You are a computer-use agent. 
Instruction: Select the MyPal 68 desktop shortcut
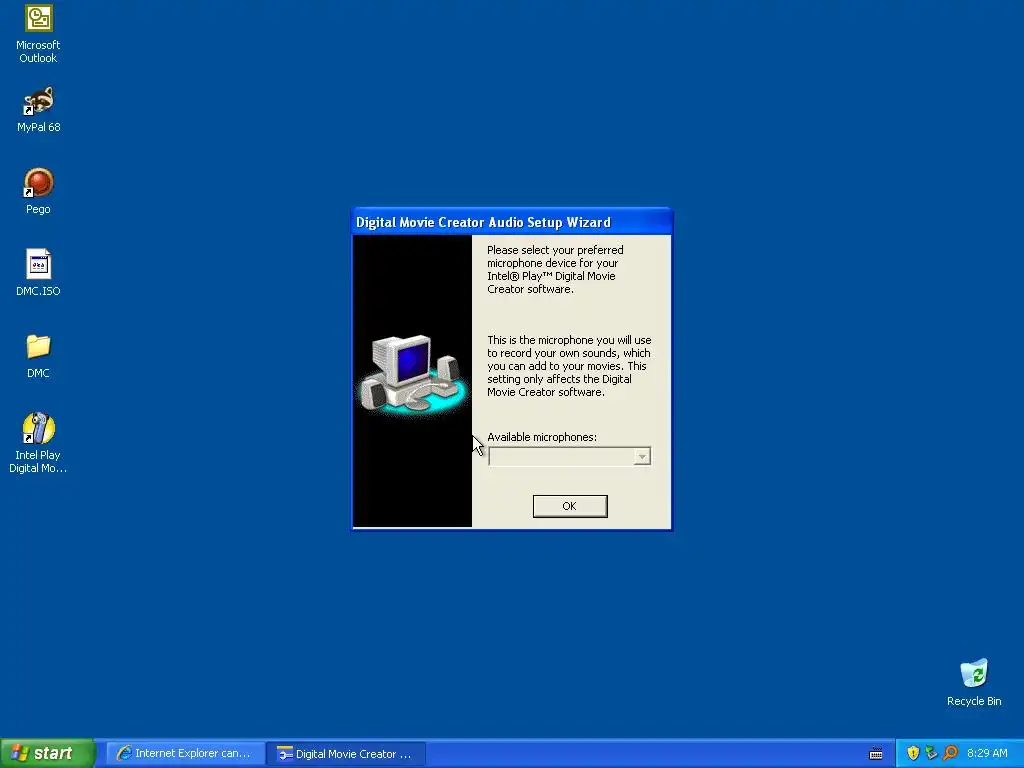click(x=38, y=109)
